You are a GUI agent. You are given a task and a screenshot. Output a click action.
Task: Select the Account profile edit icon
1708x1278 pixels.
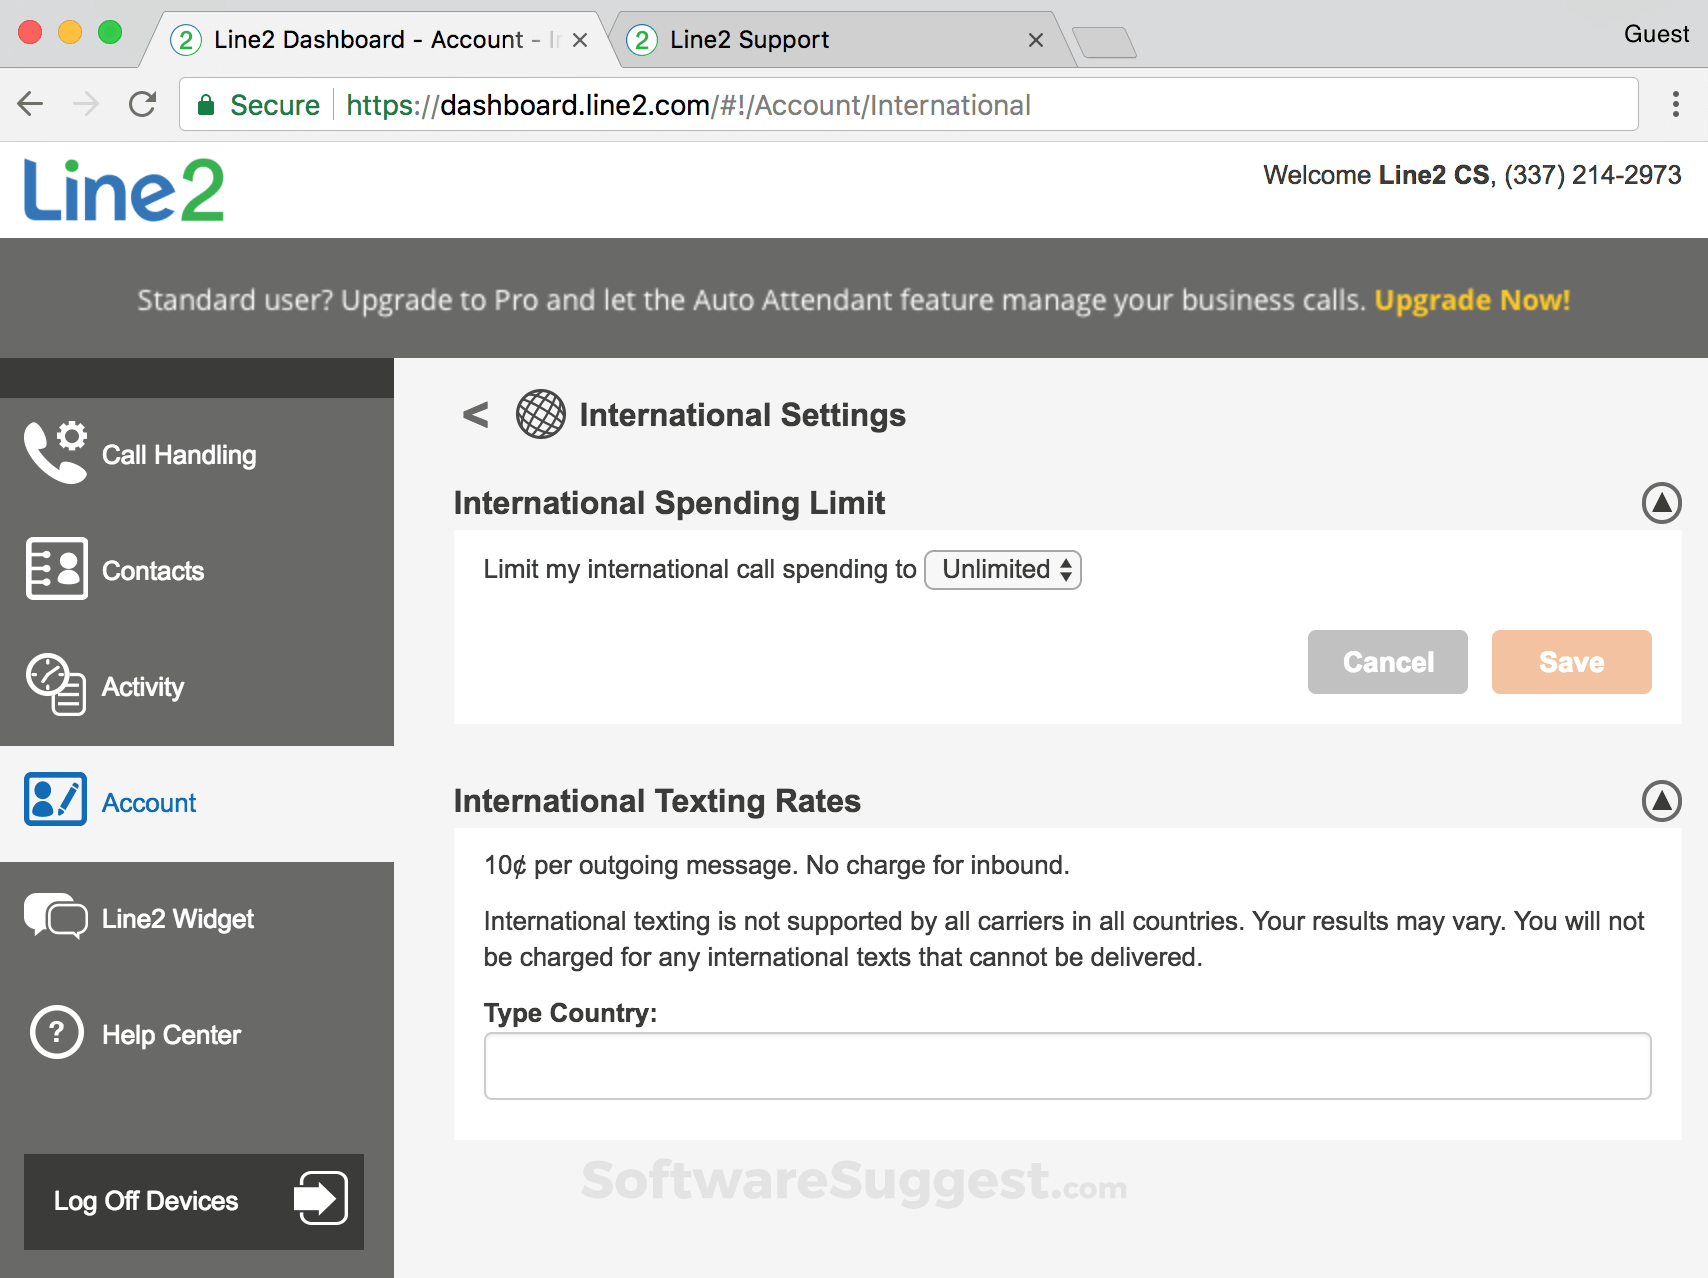(56, 800)
